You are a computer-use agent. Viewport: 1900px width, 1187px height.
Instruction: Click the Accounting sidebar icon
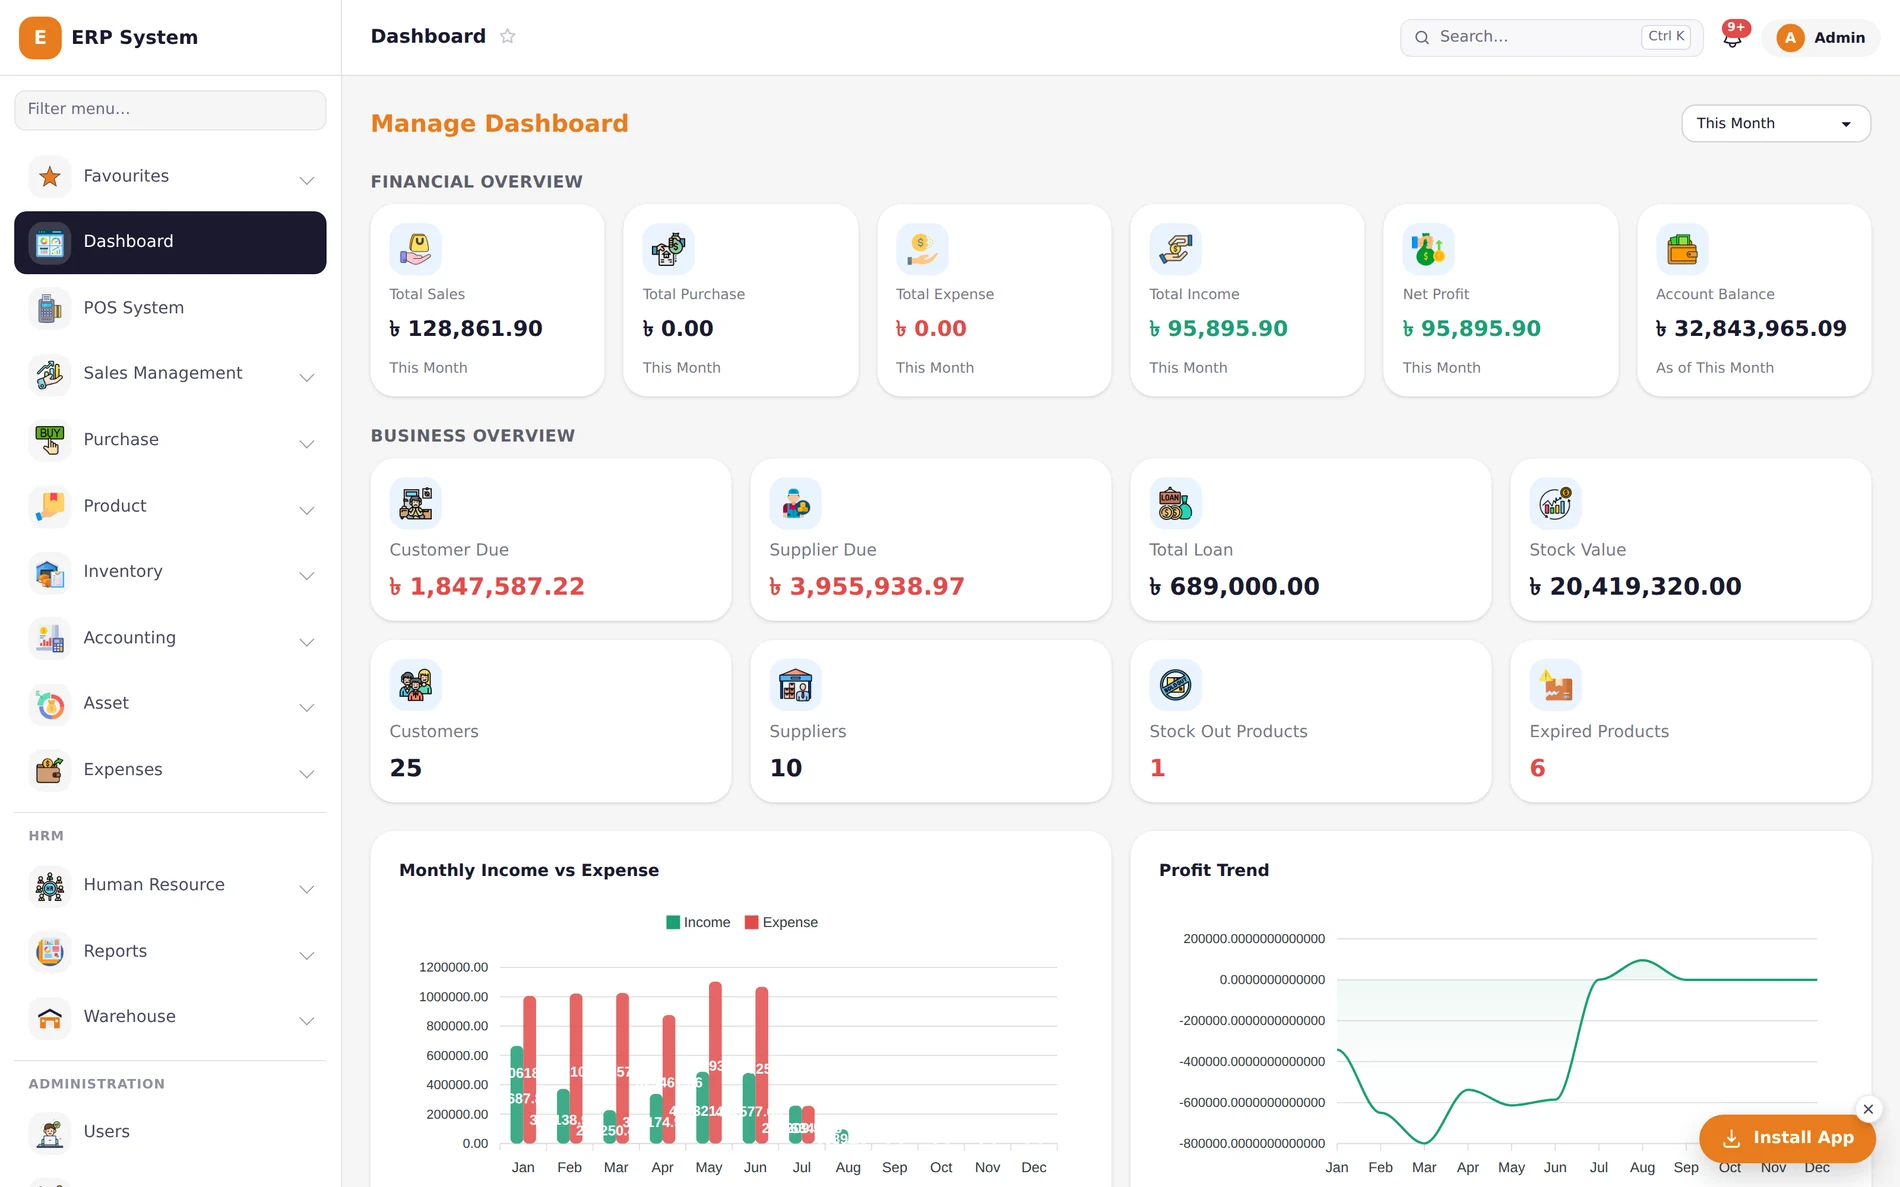pyautogui.click(x=50, y=638)
